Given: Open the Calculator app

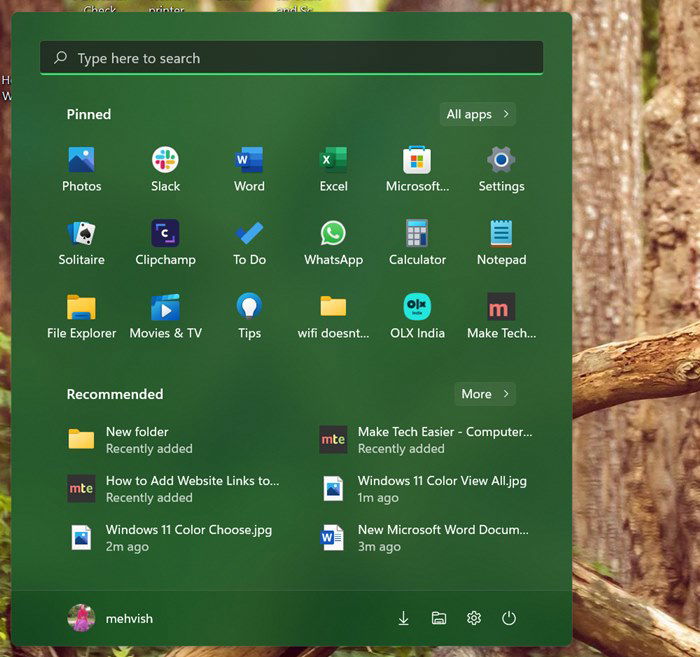Looking at the screenshot, I should [x=417, y=243].
